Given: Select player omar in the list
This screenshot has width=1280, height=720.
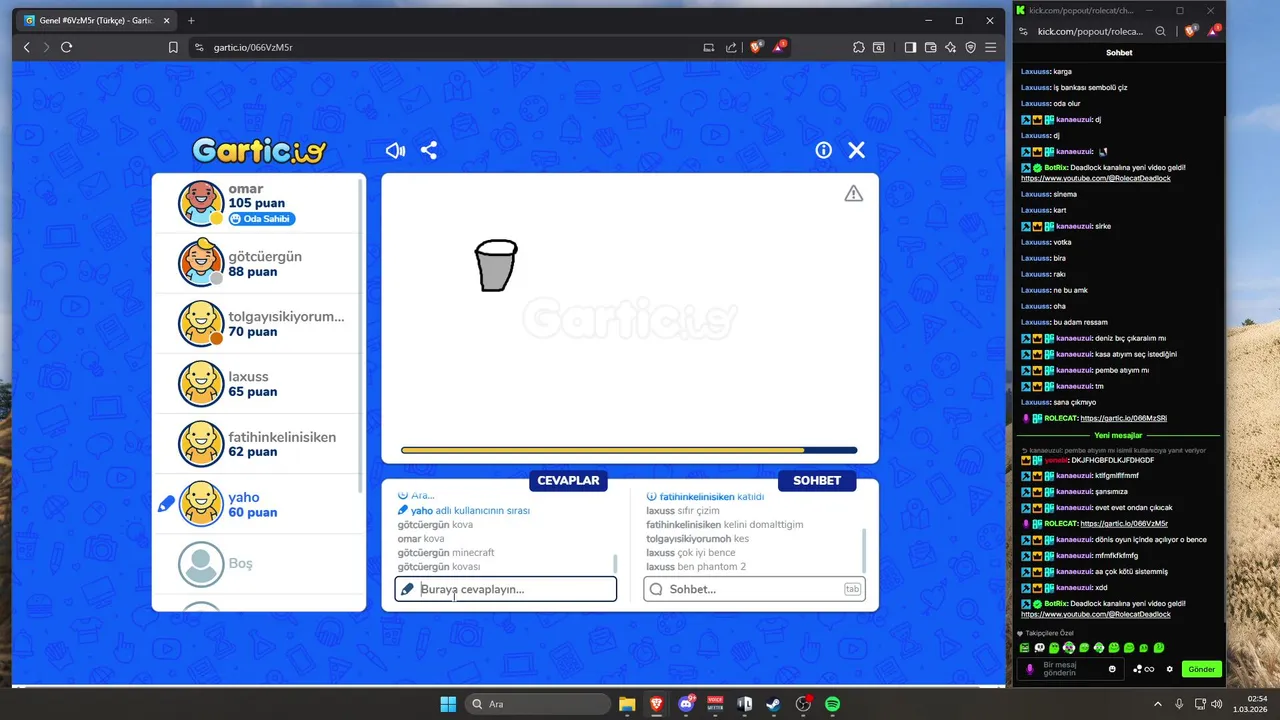Looking at the screenshot, I should coord(258,203).
